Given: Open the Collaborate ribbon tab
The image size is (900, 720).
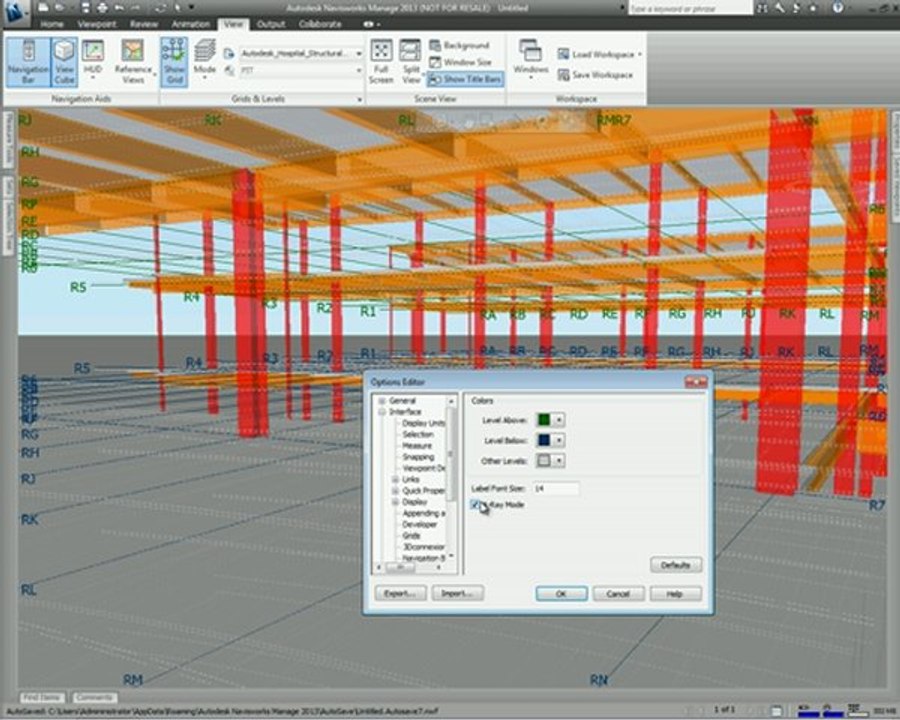Looking at the screenshot, I should click(x=320, y=24).
